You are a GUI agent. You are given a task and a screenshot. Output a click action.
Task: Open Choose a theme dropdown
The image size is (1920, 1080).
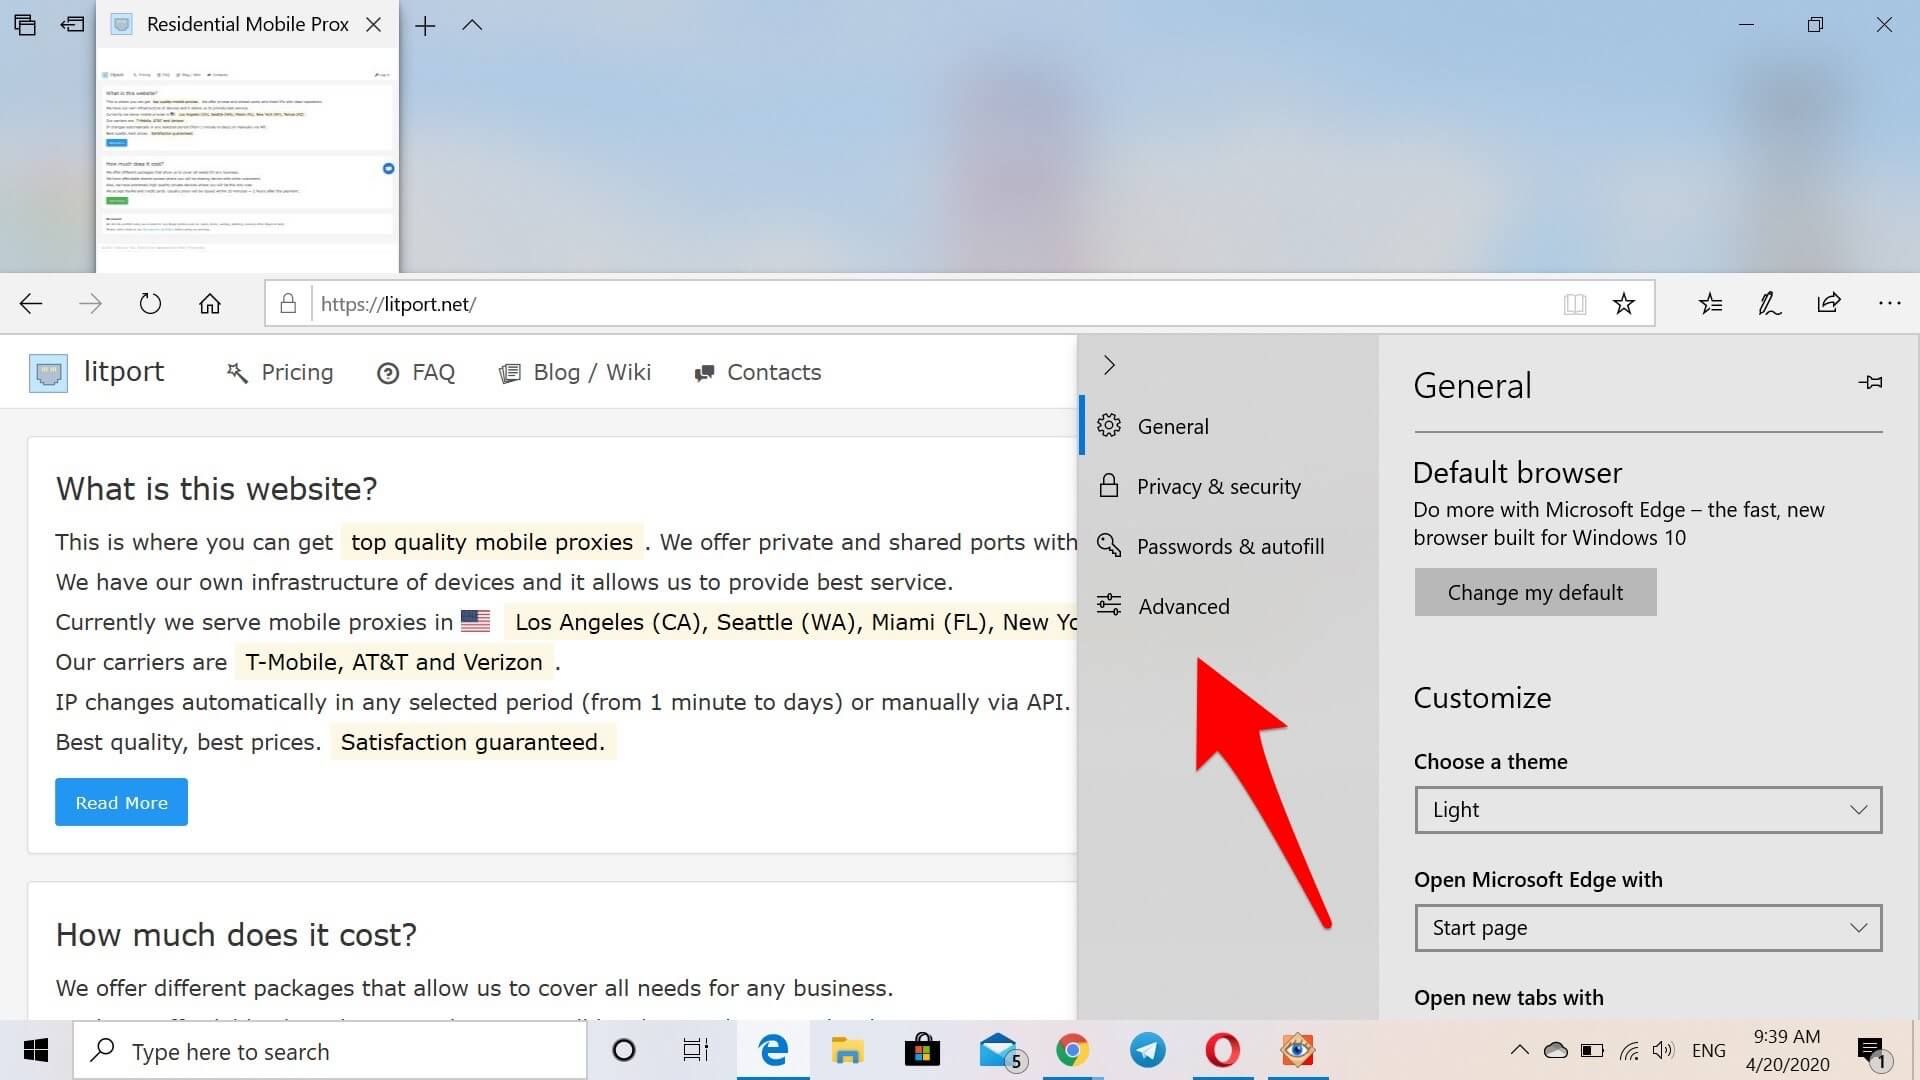click(1648, 810)
